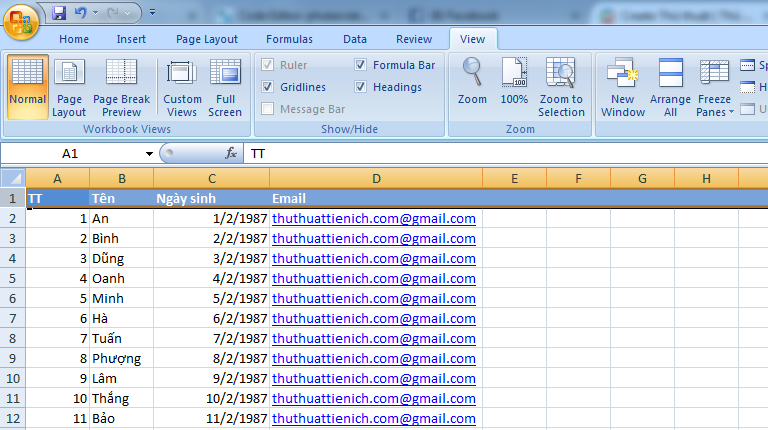768x430 pixels.
Task: Enter Full Screen mode
Action: click(225, 87)
